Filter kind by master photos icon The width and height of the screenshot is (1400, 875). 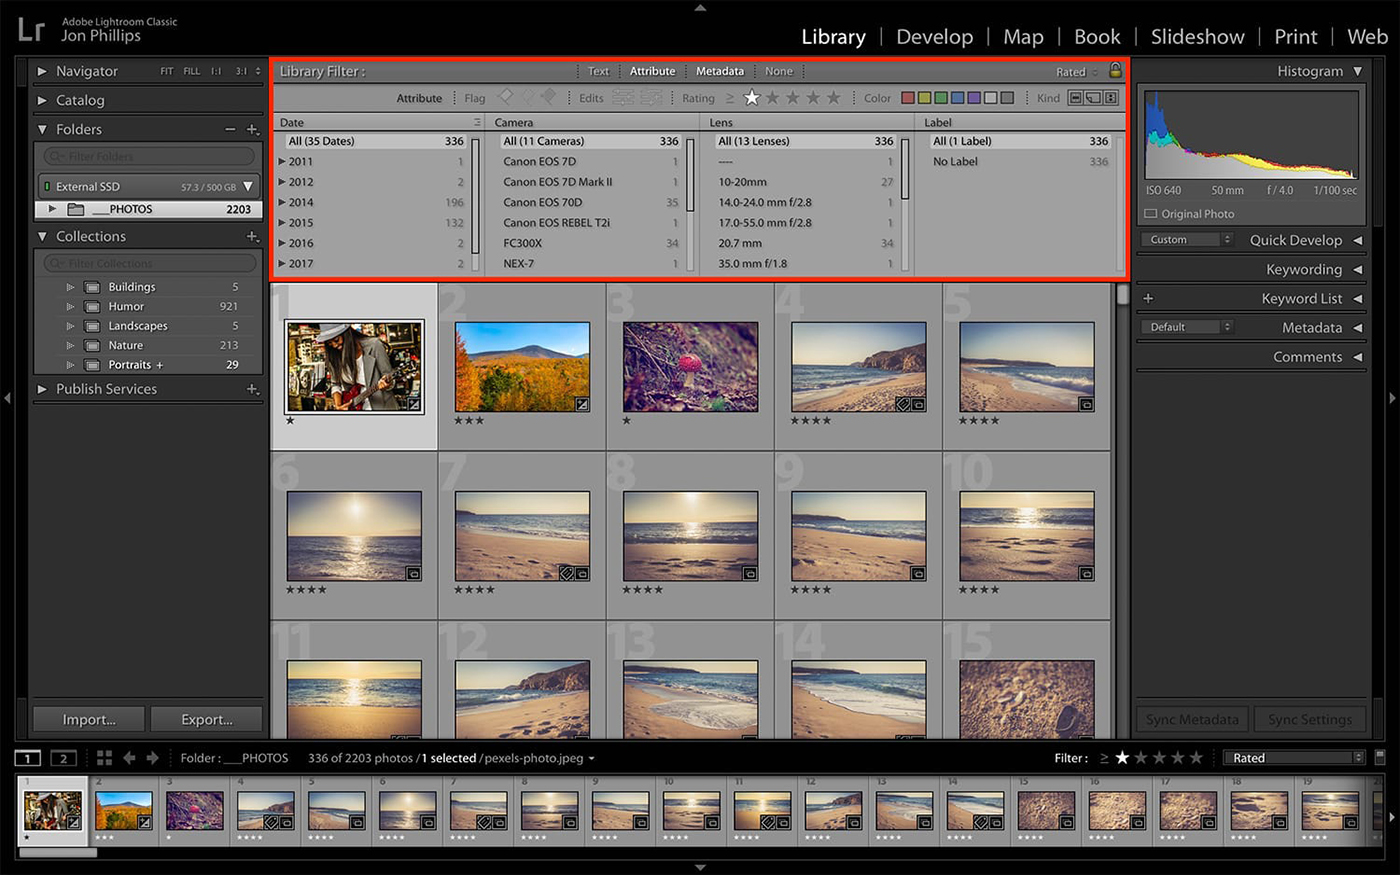1076,98
